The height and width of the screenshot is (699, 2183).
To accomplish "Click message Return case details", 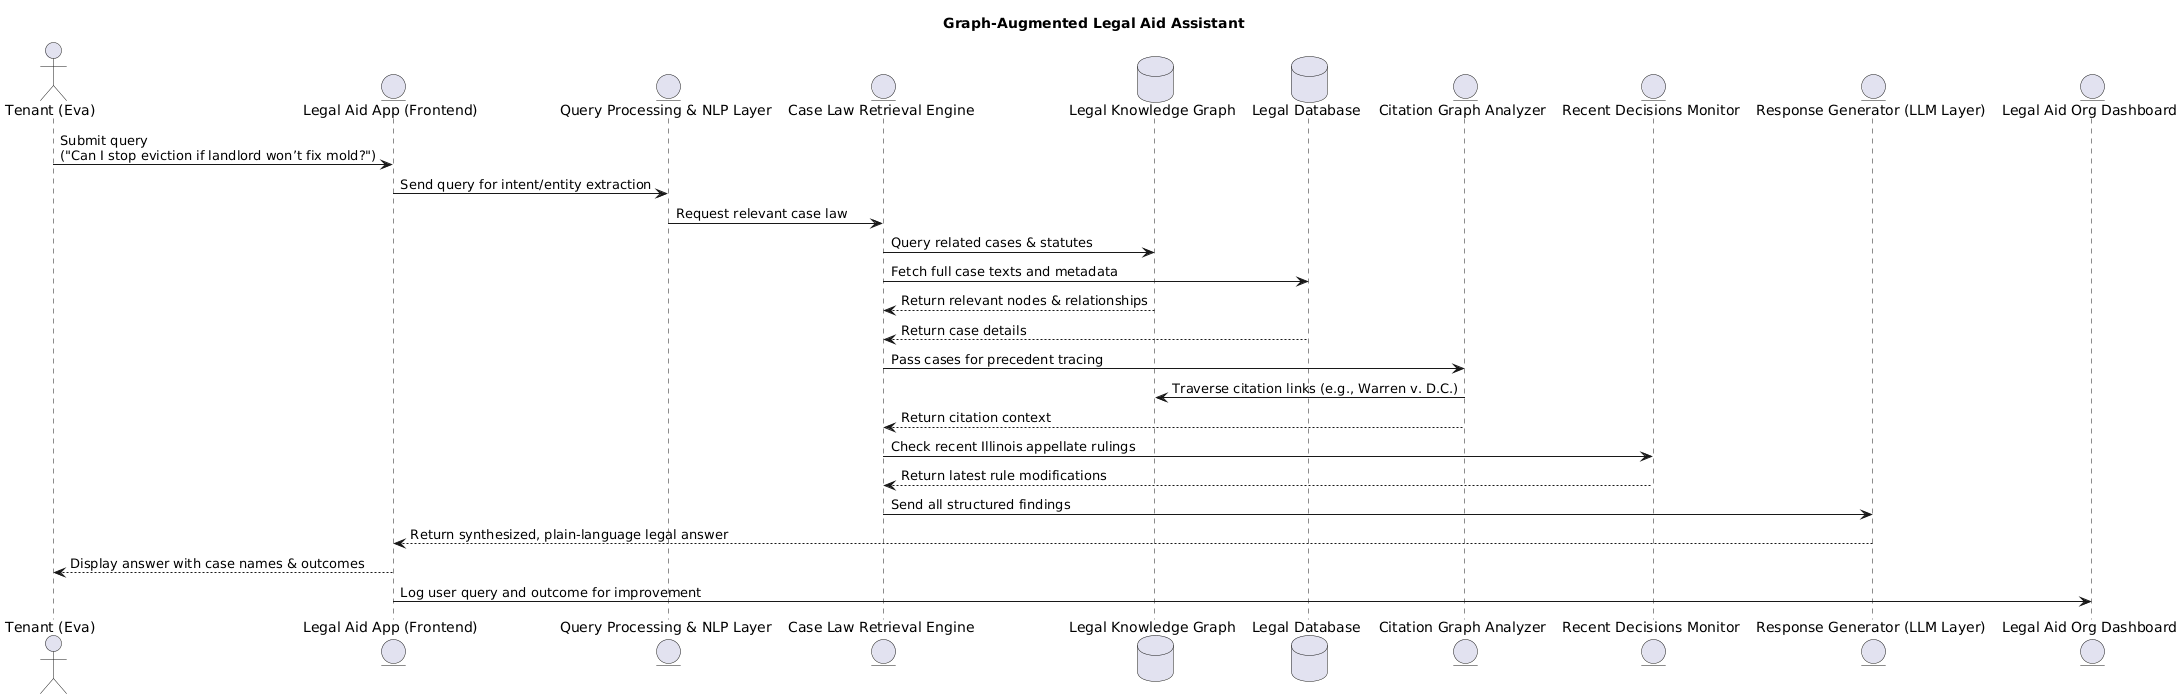I will click(x=963, y=331).
